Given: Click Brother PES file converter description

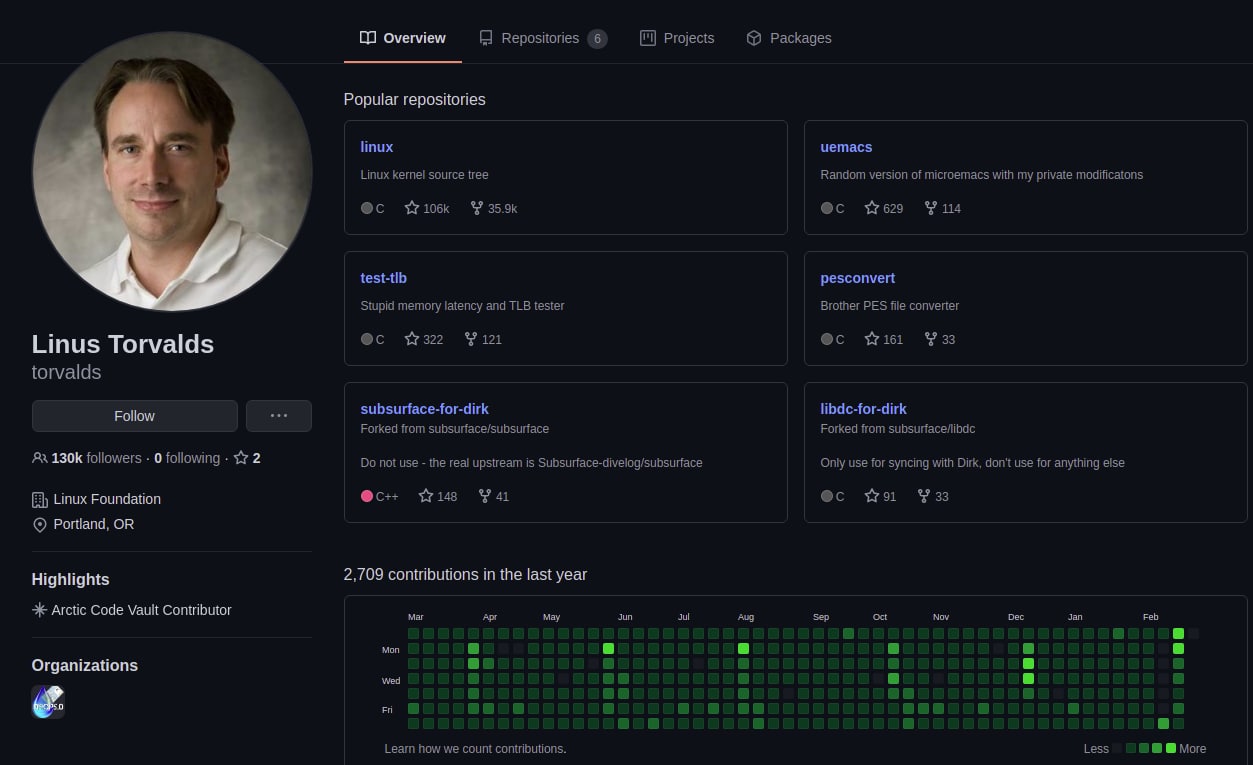Looking at the screenshot, I should tap(890, 305).
